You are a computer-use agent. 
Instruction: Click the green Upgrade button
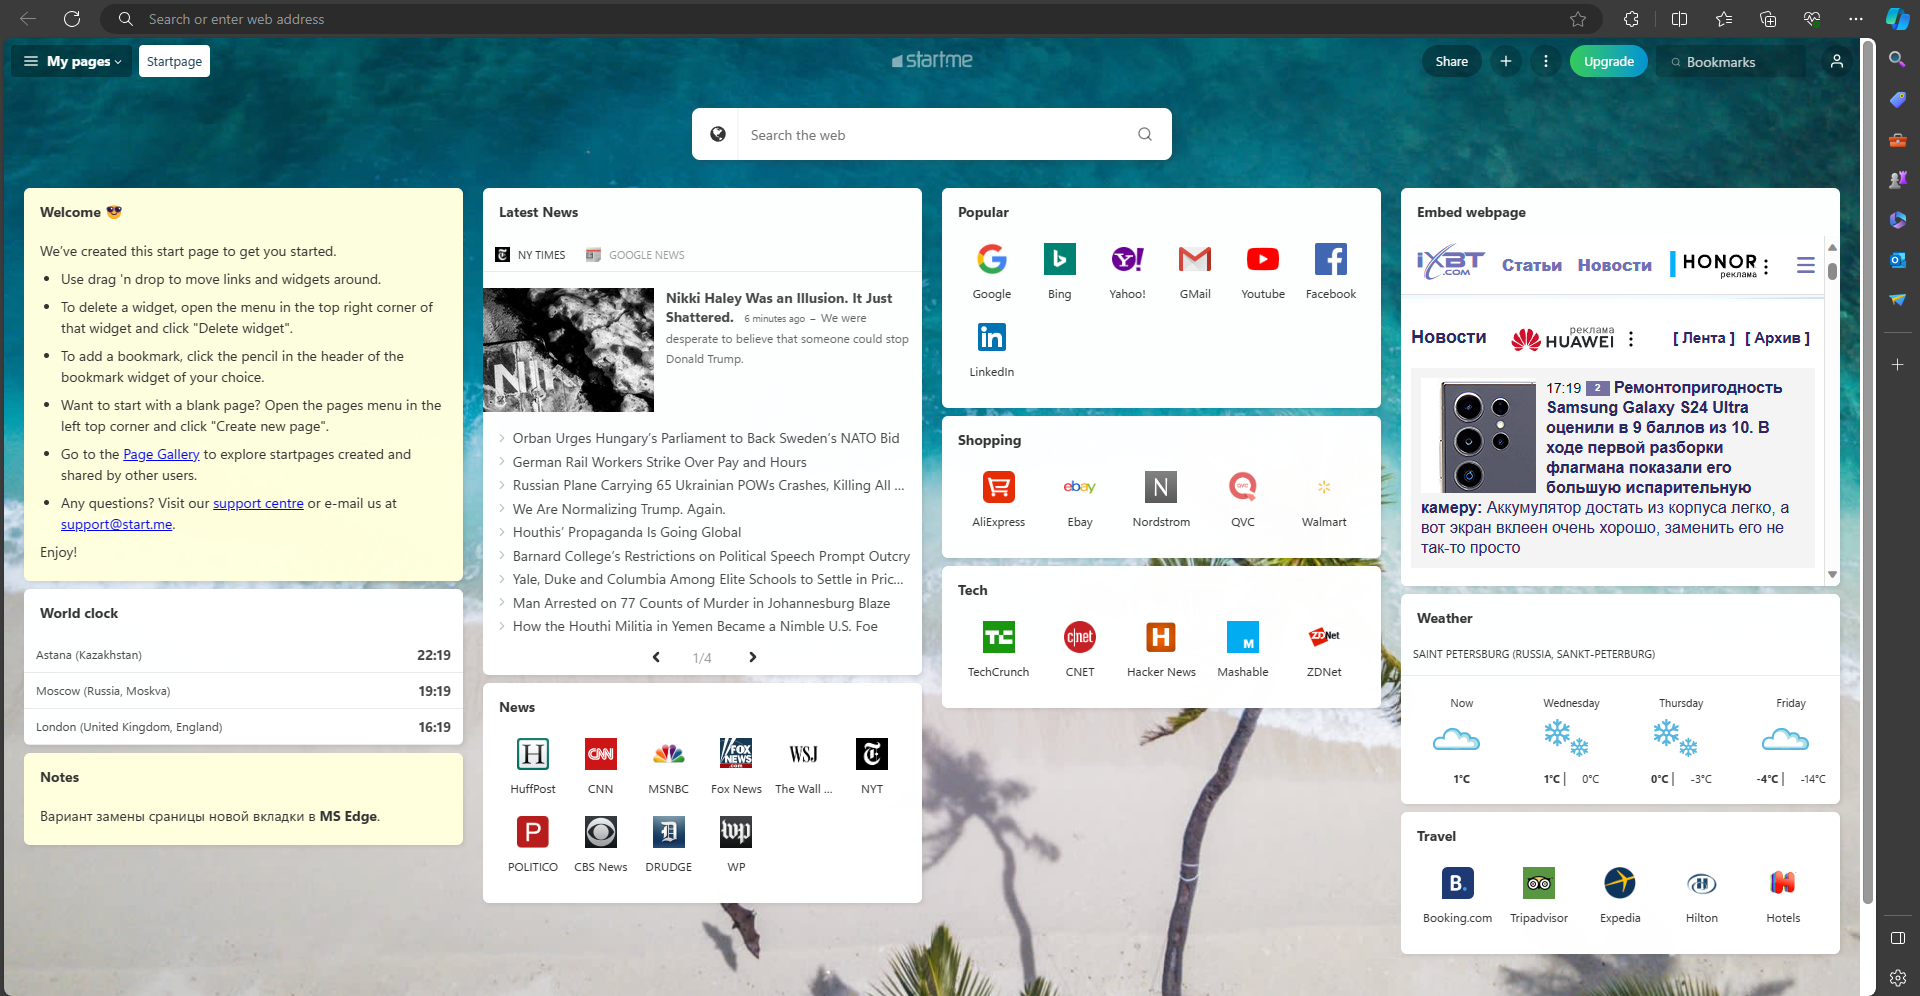(x=1609, y=61)
